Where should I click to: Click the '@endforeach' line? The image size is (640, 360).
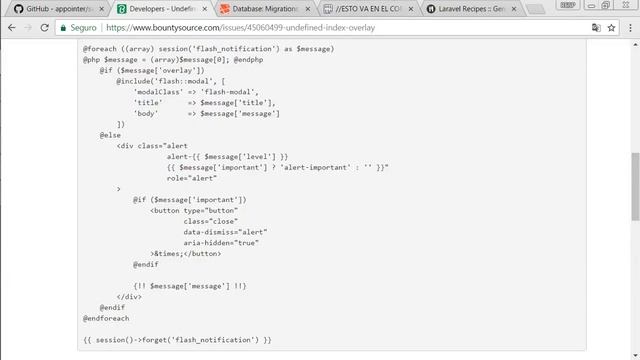pos(106,318)
